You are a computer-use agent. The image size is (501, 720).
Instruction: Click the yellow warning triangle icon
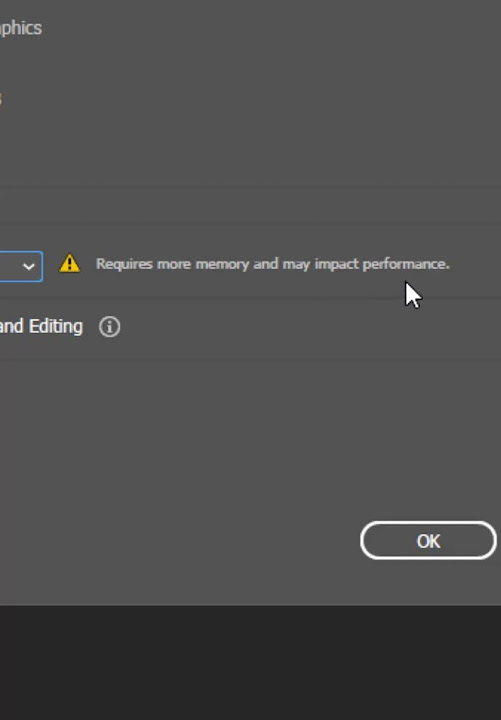coord(70,264)
